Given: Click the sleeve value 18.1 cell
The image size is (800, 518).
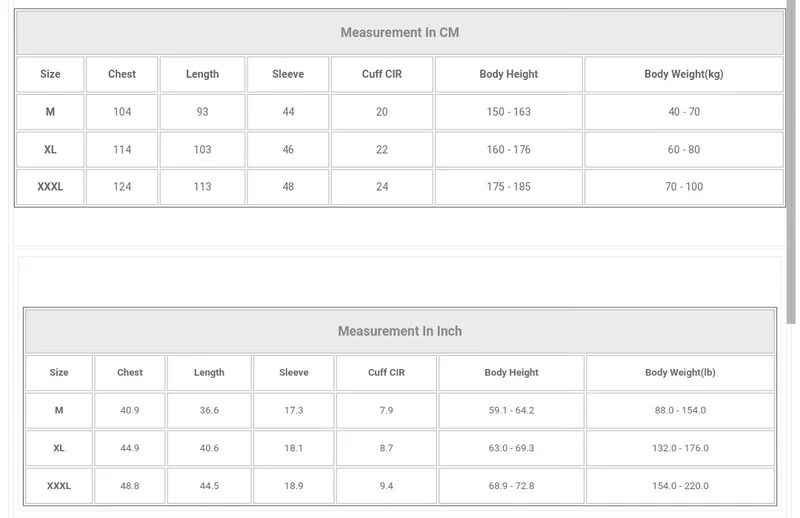Looking at the screenshot, I should [x=294, y=448].
